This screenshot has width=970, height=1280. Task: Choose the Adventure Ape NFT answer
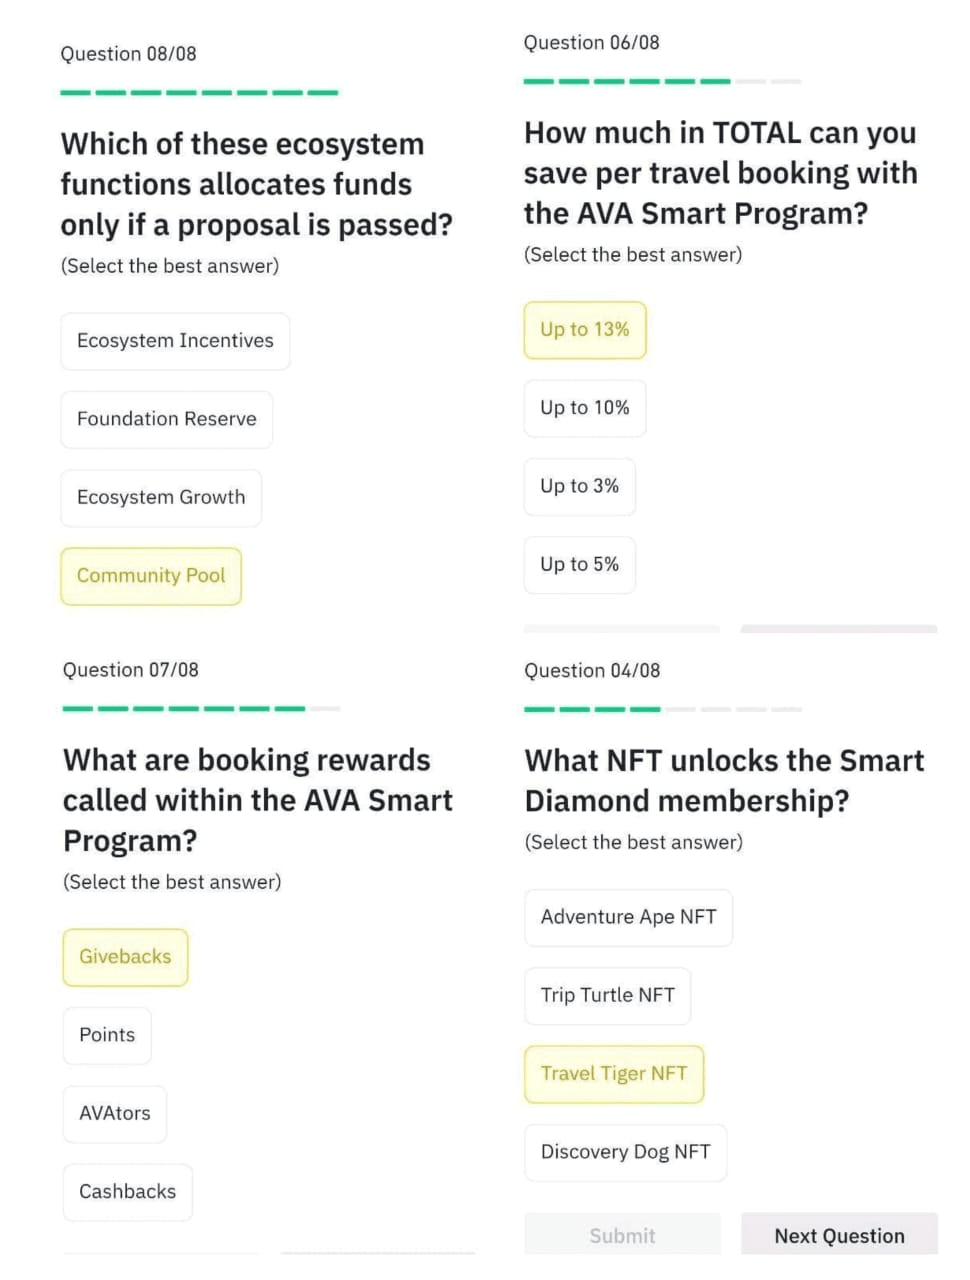point(628,917)
